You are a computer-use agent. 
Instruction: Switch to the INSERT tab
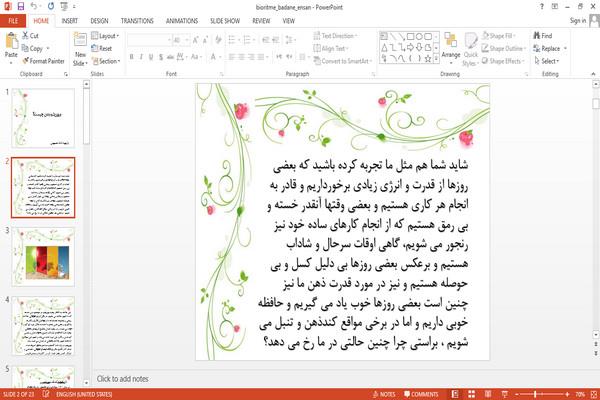coord(69,21)
